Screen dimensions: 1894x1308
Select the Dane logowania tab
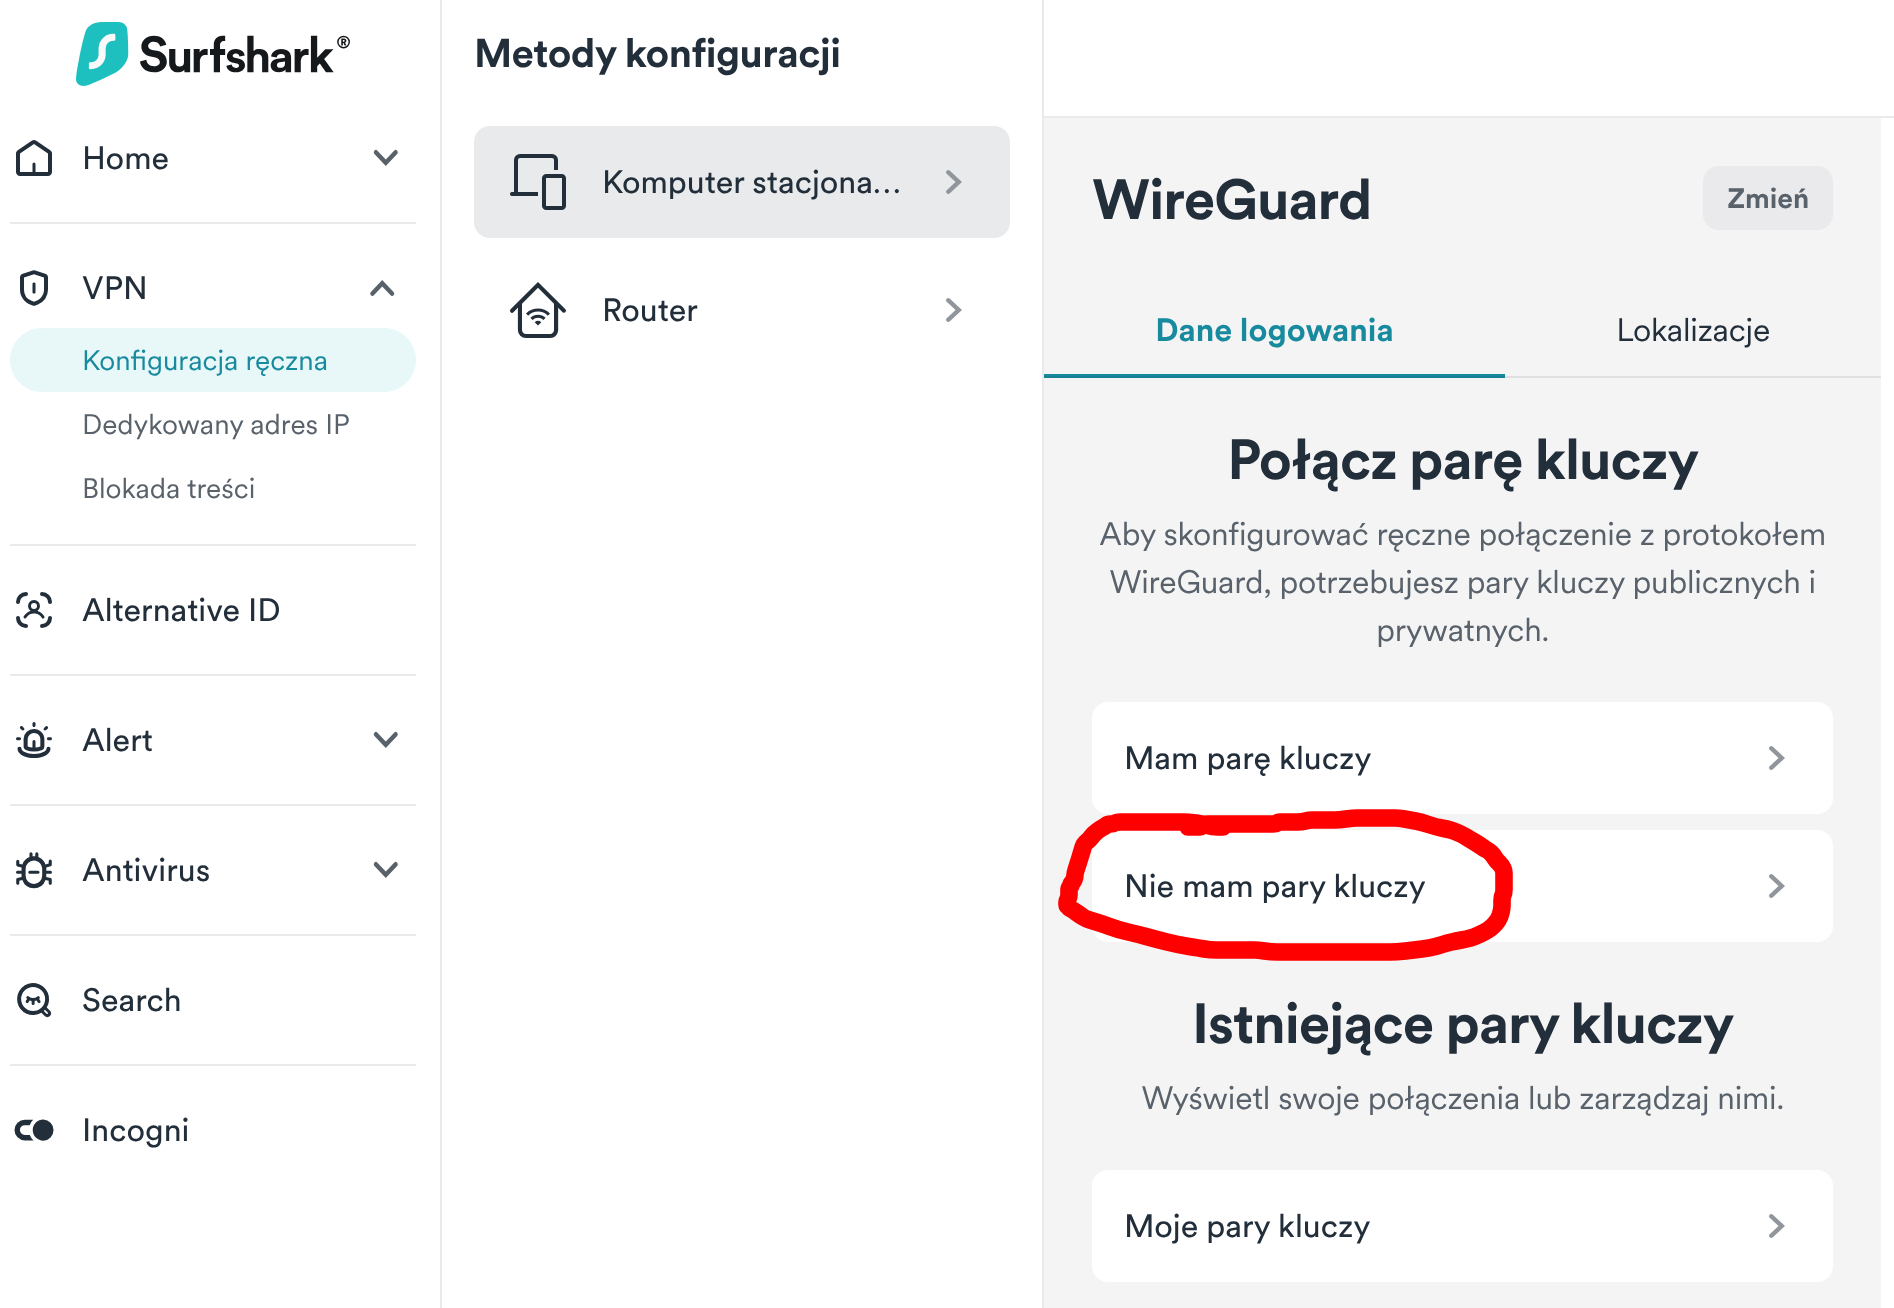pos(1274,331)
